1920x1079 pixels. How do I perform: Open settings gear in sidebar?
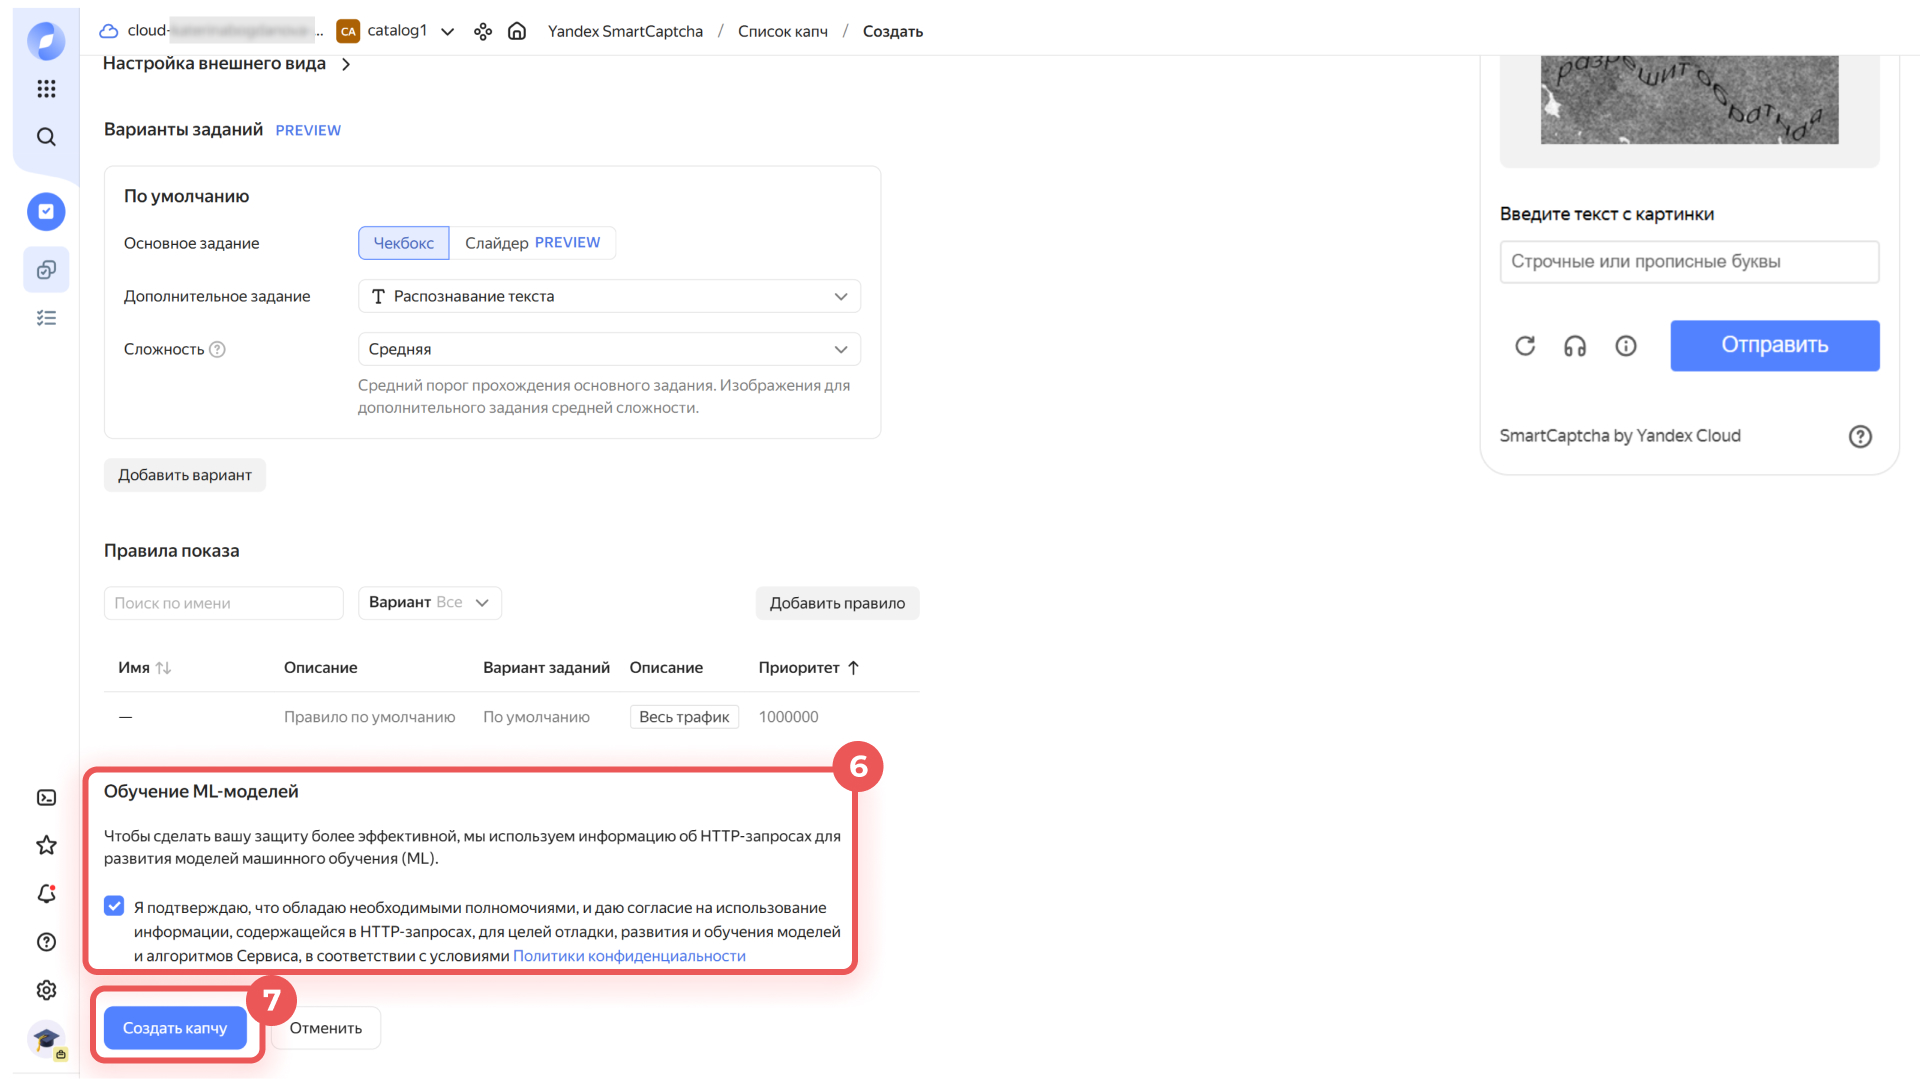pos(46,990)
